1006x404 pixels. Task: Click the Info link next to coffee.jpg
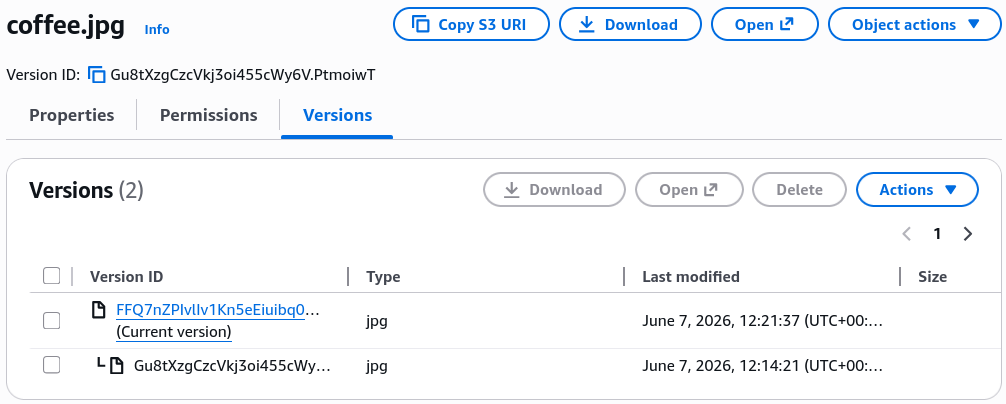[157, 29]
